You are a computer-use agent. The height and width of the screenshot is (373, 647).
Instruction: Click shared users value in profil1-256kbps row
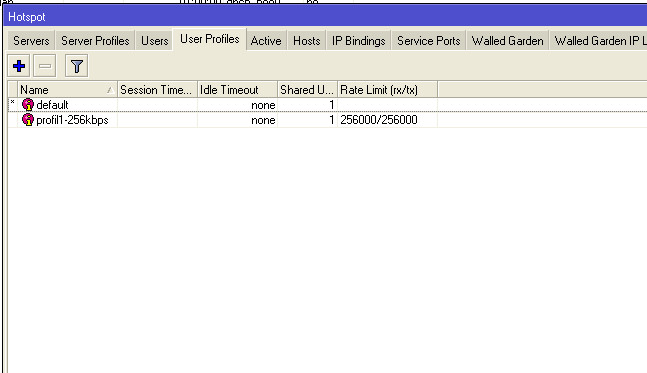[331, 120]
